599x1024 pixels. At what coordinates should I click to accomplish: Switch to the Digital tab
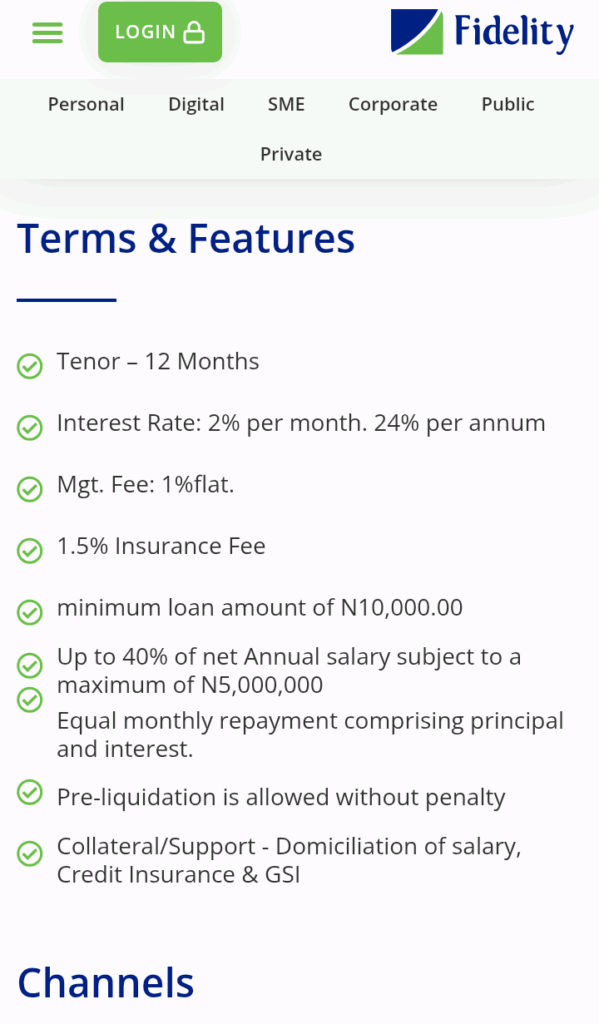pyautogui.click(x=196, y=104)
